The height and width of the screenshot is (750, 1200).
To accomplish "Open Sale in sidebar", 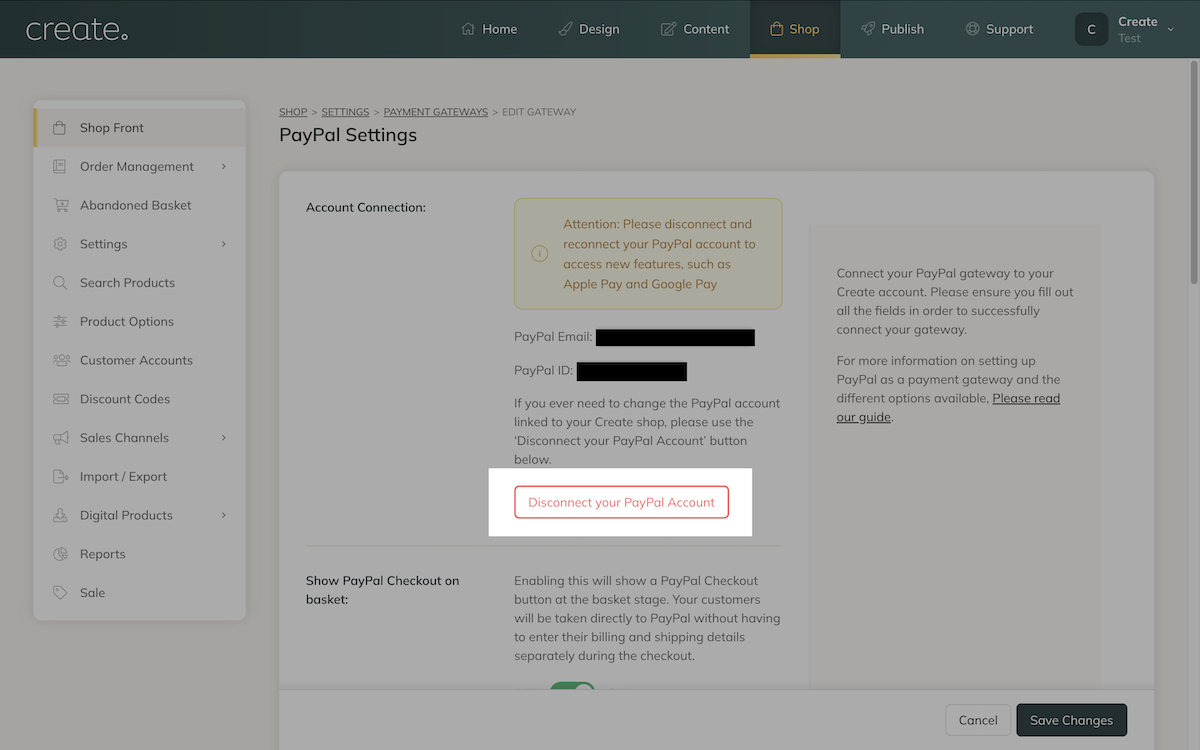I will (140, 593).
